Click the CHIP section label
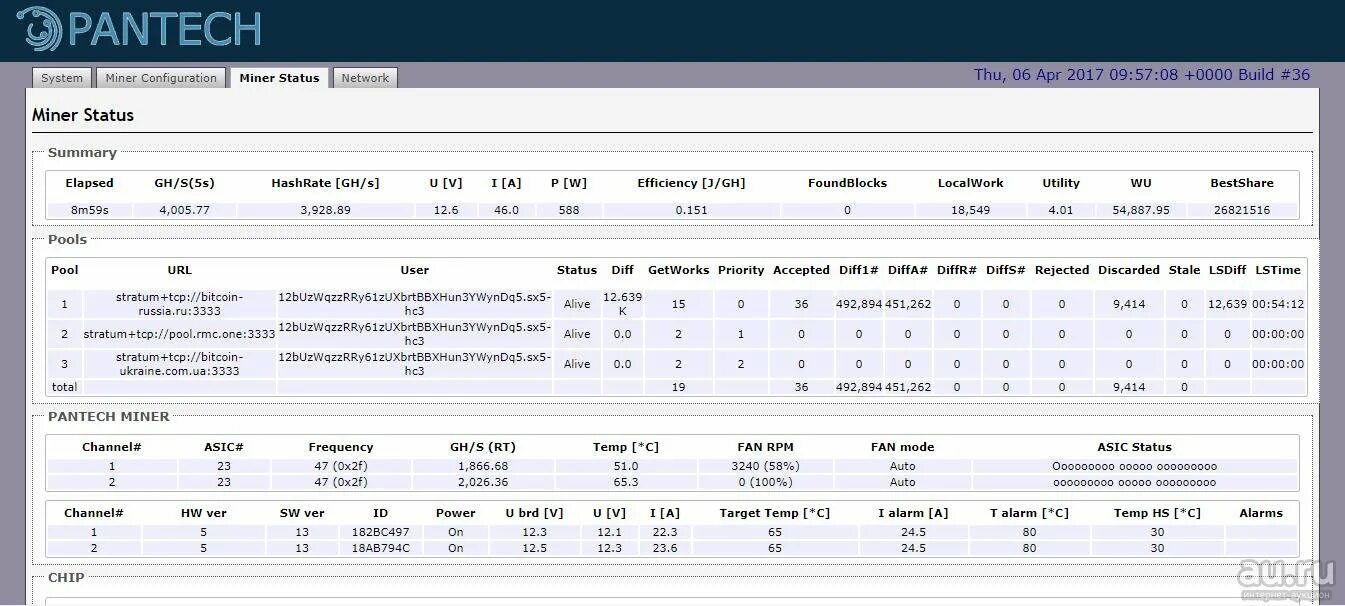Image resolution: width=1345 pixels, height=606 pixels. pos(66,577)
